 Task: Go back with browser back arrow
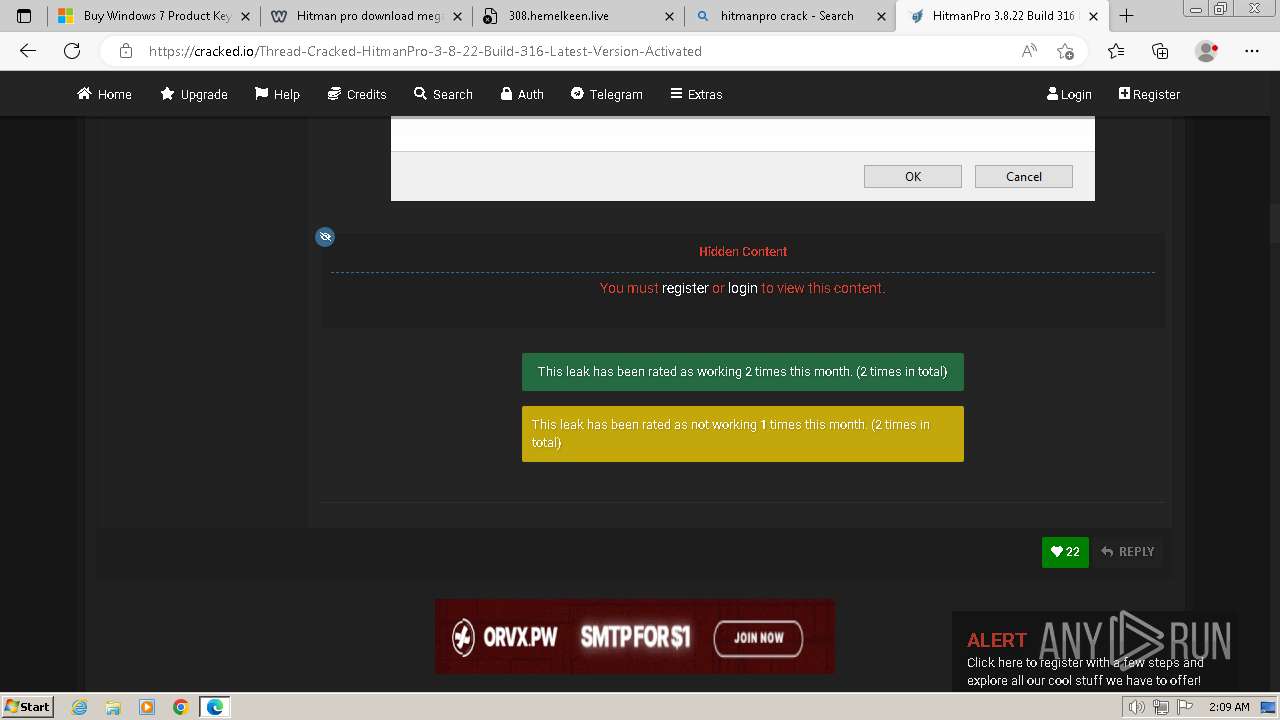(x=28, y=51)
